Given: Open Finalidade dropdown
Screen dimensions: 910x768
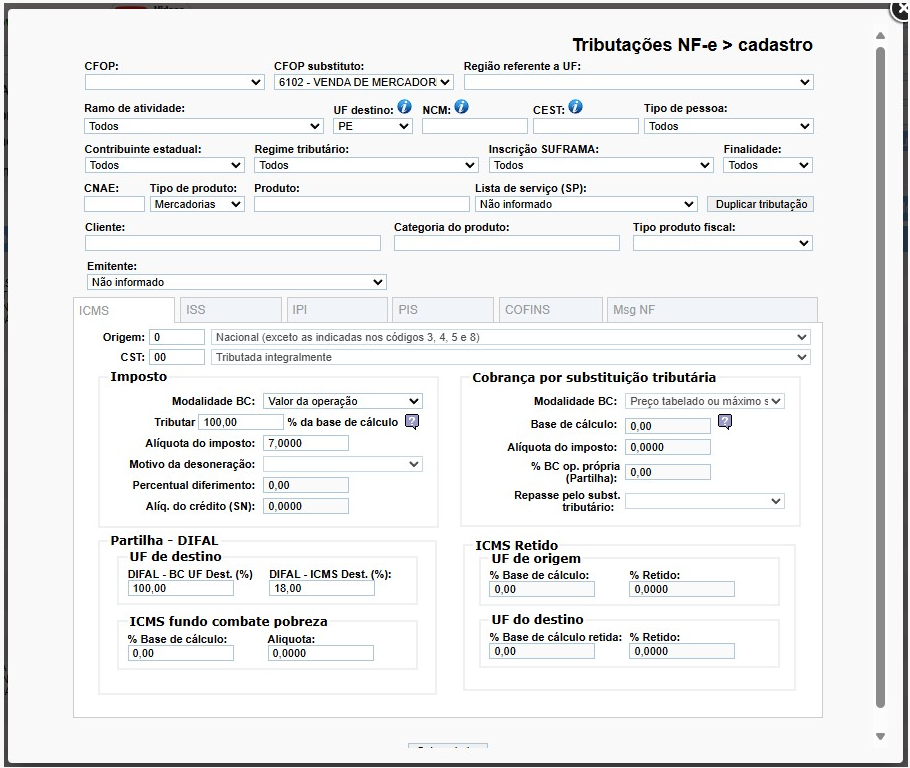Looking at the screenshot, I should pos(768,165).
